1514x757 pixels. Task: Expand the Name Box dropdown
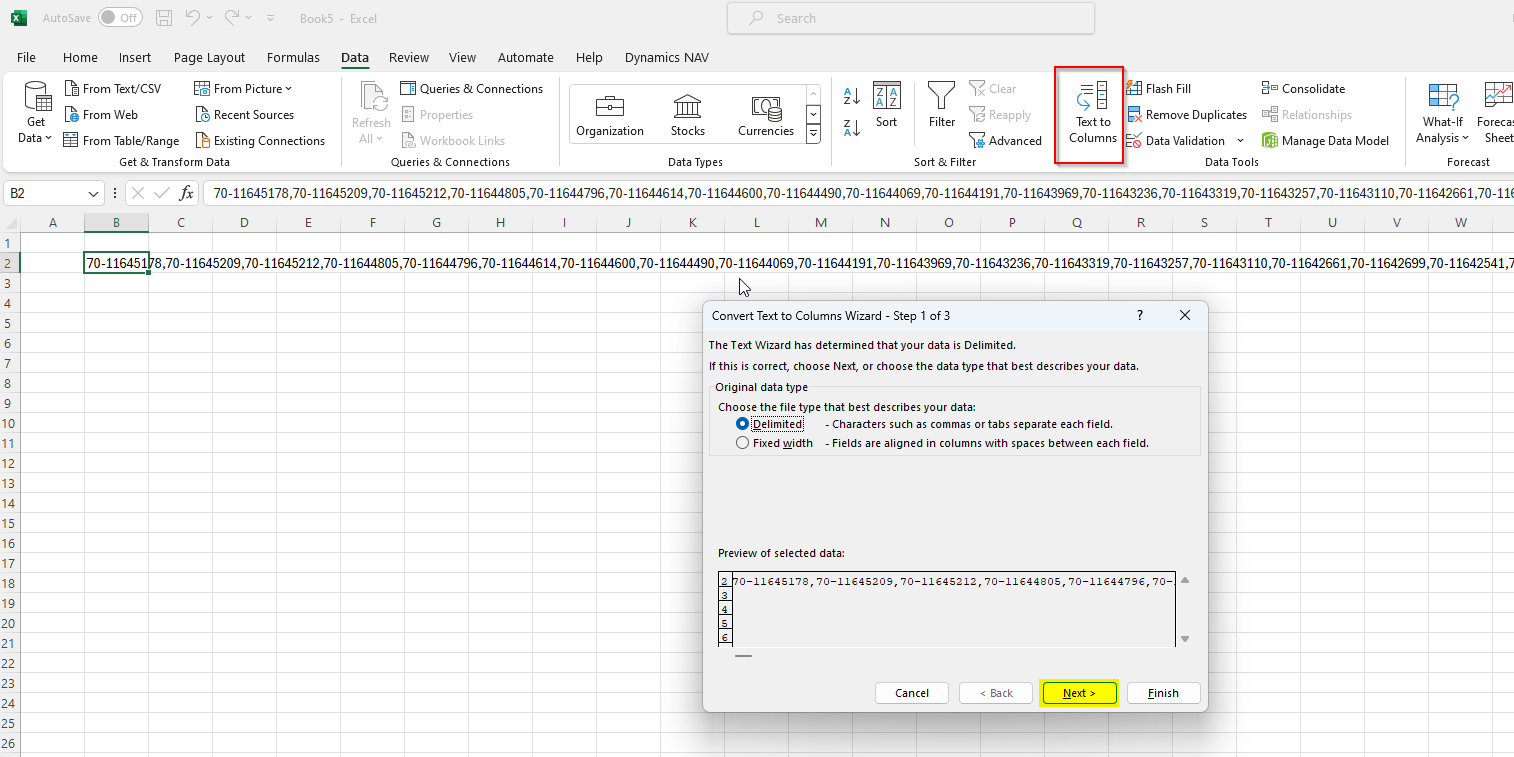point(94,194)
